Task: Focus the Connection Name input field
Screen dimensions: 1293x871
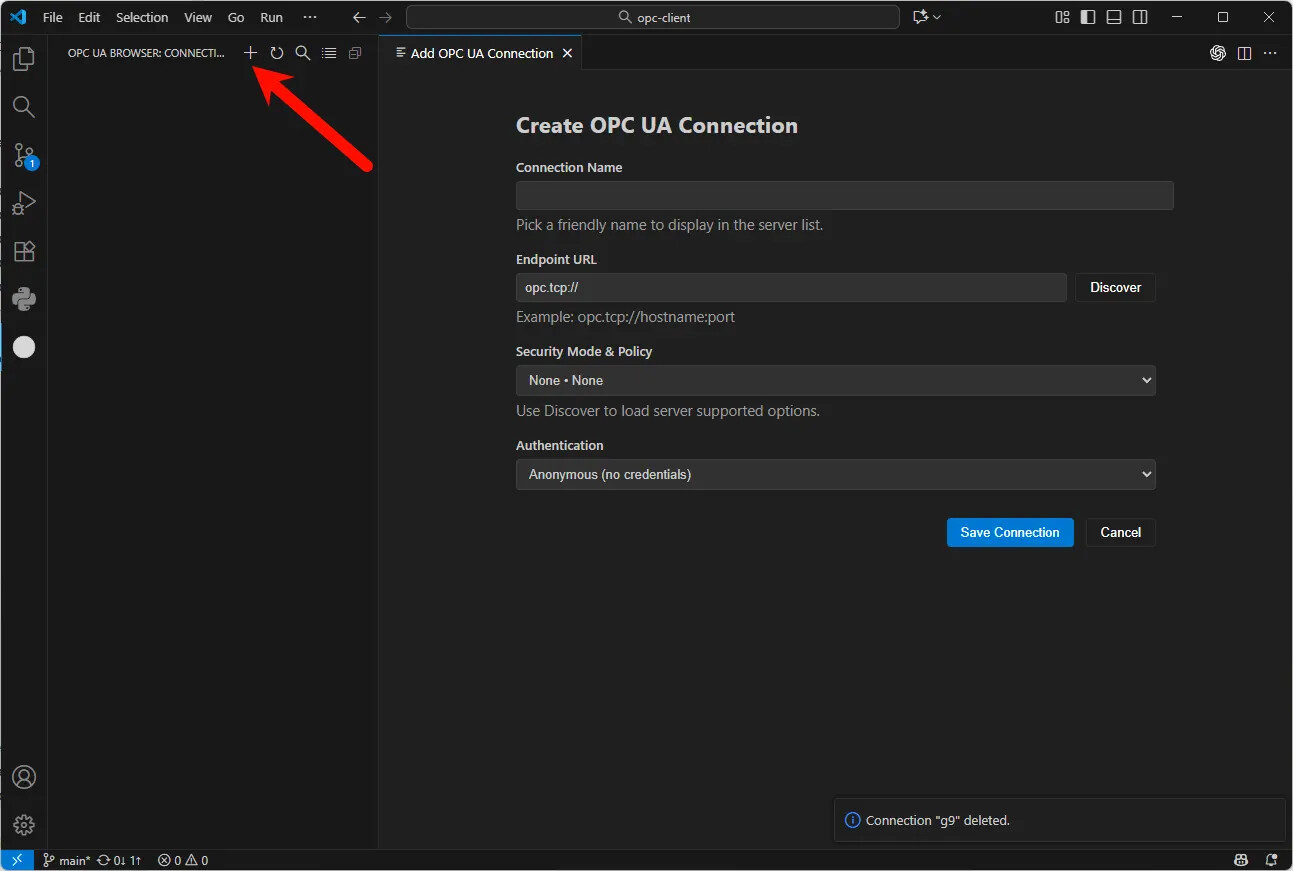Action: pos(844,195)
